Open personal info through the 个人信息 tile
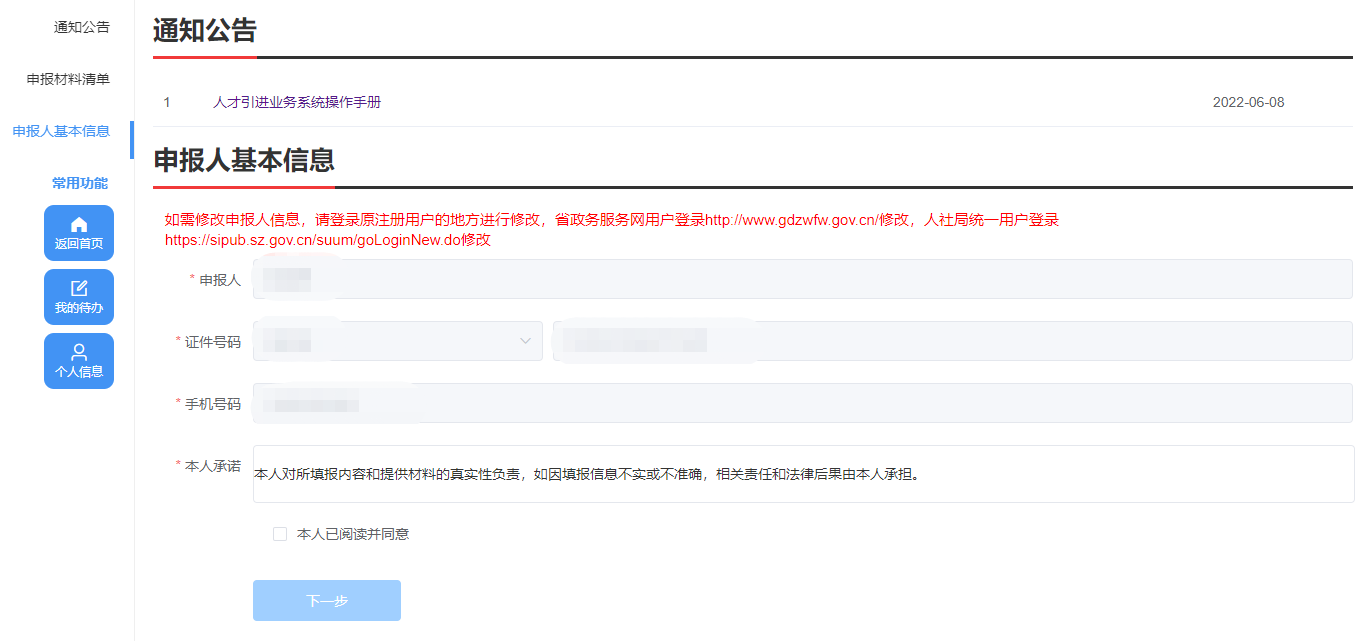Screen dimensions: 1366x641 [78, 360]
